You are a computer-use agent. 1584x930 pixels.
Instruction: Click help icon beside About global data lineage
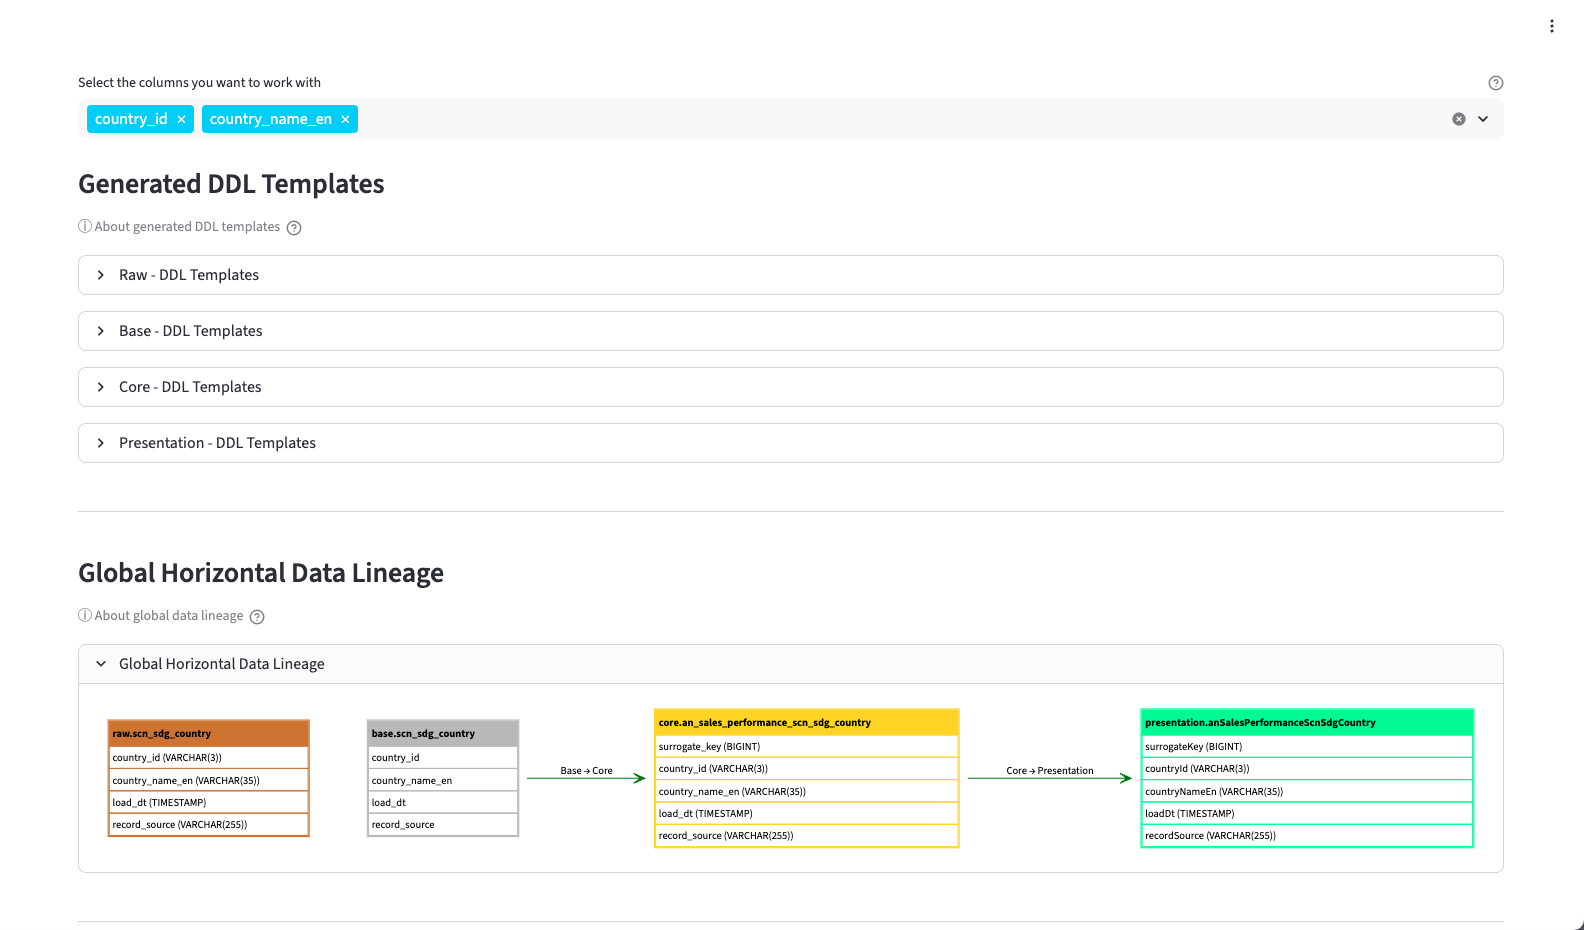[257, 617]
